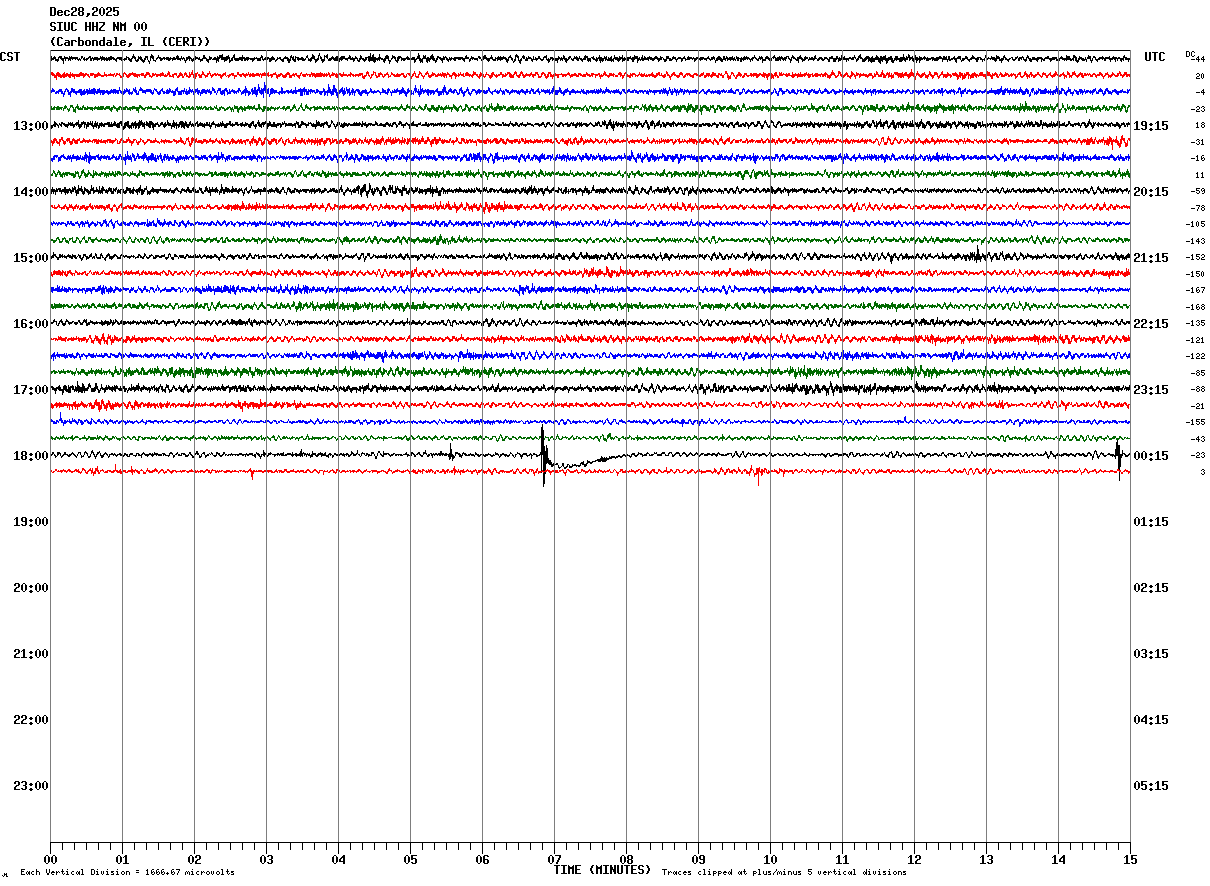Click the "01:15" UTC row label

pyautogui.click(x=1151, y=522)
